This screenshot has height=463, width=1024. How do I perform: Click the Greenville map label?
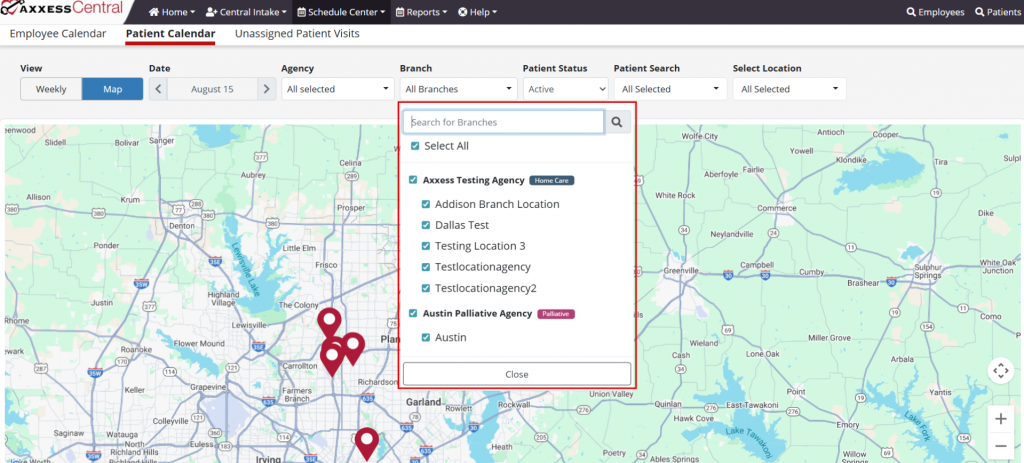pyautogui.click(x=681, y=270)
